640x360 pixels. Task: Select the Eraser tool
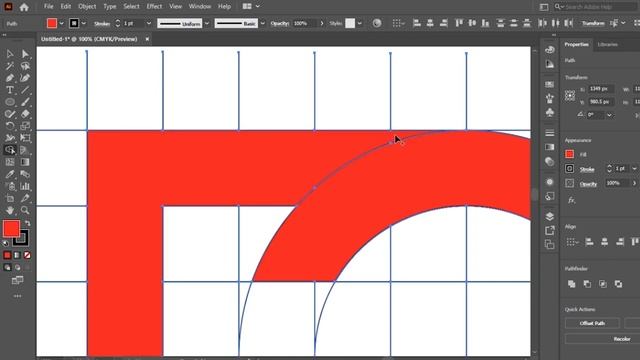(25, 114)
